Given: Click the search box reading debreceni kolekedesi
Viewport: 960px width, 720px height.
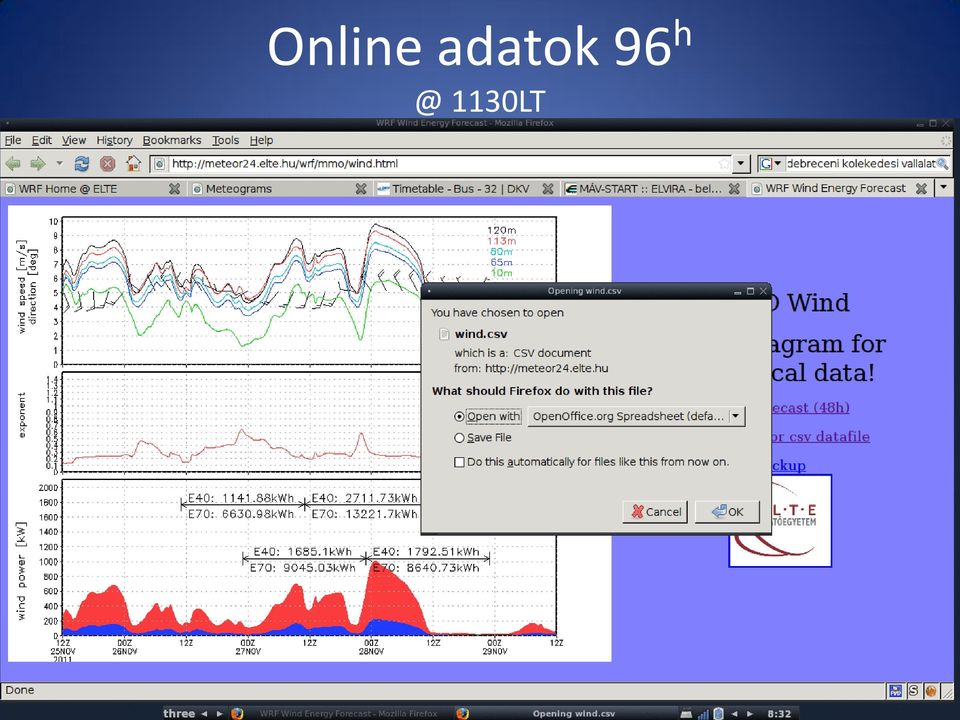Looking at the screenshot, I should click(860, 163).
